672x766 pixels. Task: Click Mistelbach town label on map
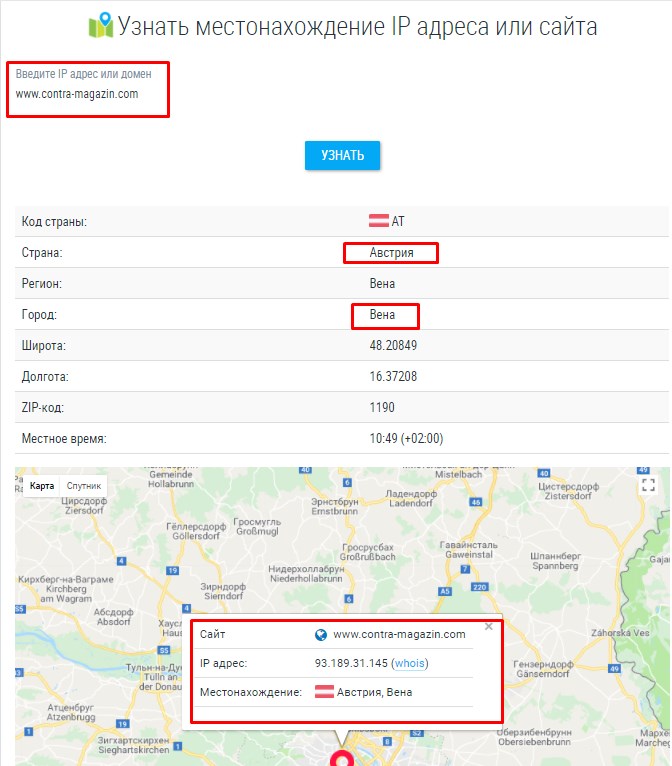click(x=458, y=474)
